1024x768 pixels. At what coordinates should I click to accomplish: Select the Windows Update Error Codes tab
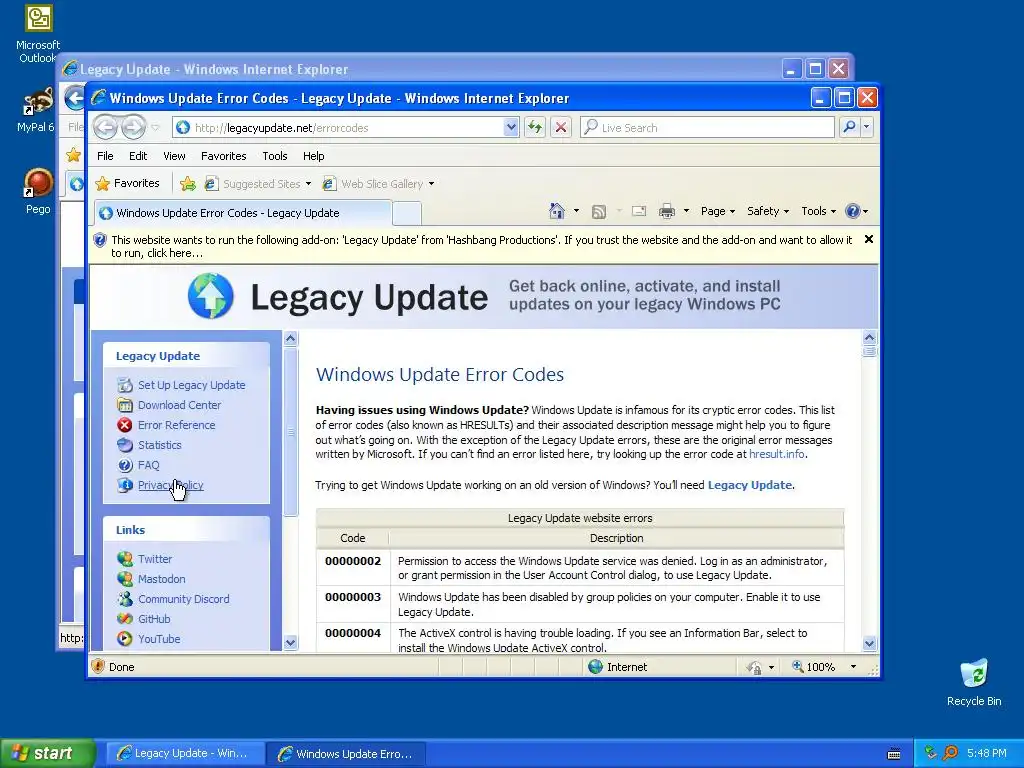243,213
